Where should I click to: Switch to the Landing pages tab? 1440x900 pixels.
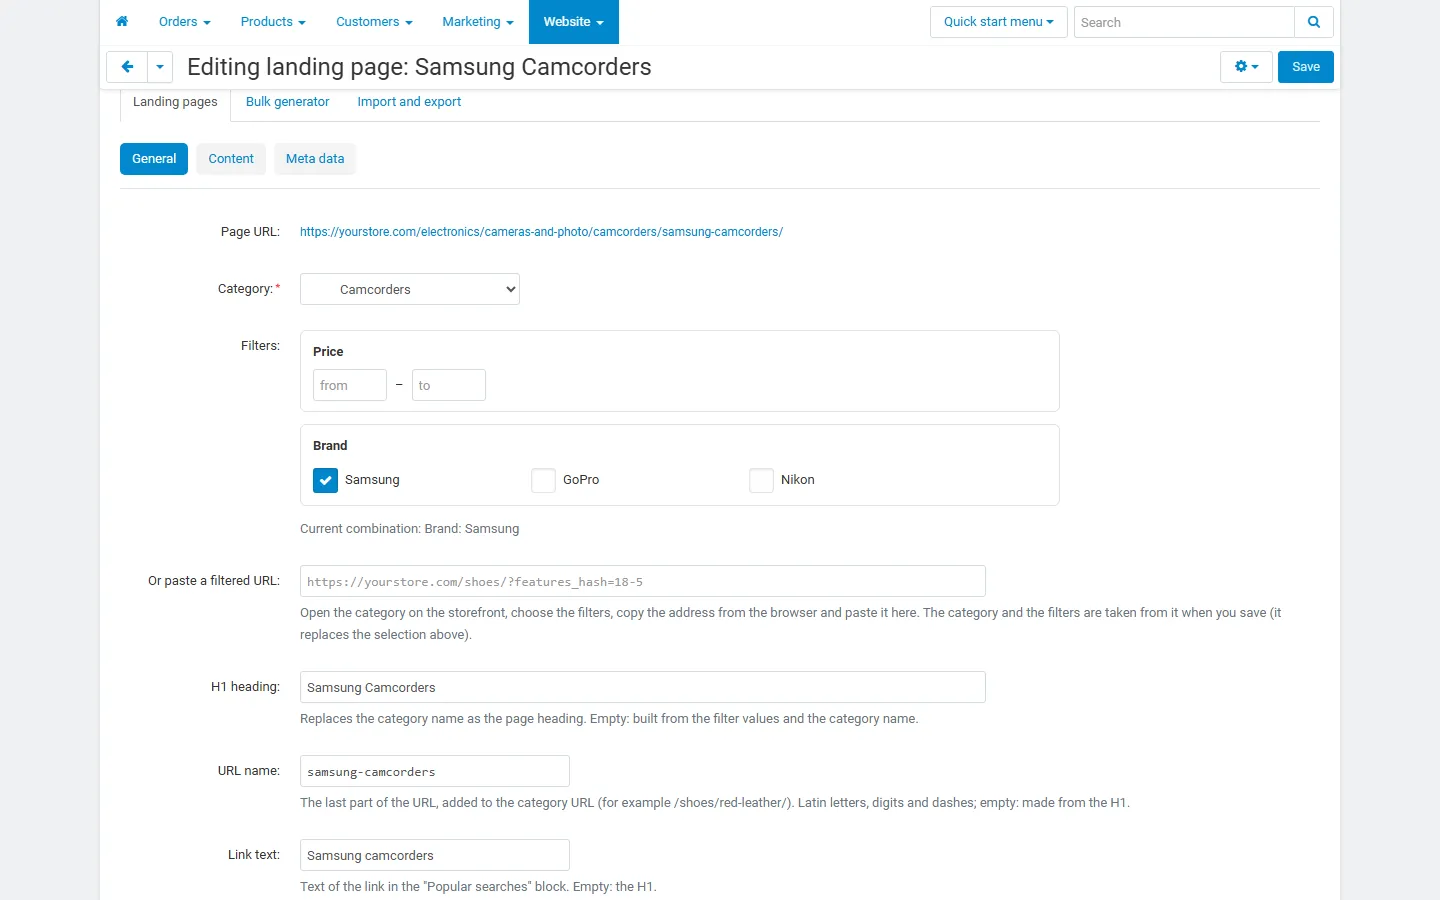point(175,102)
